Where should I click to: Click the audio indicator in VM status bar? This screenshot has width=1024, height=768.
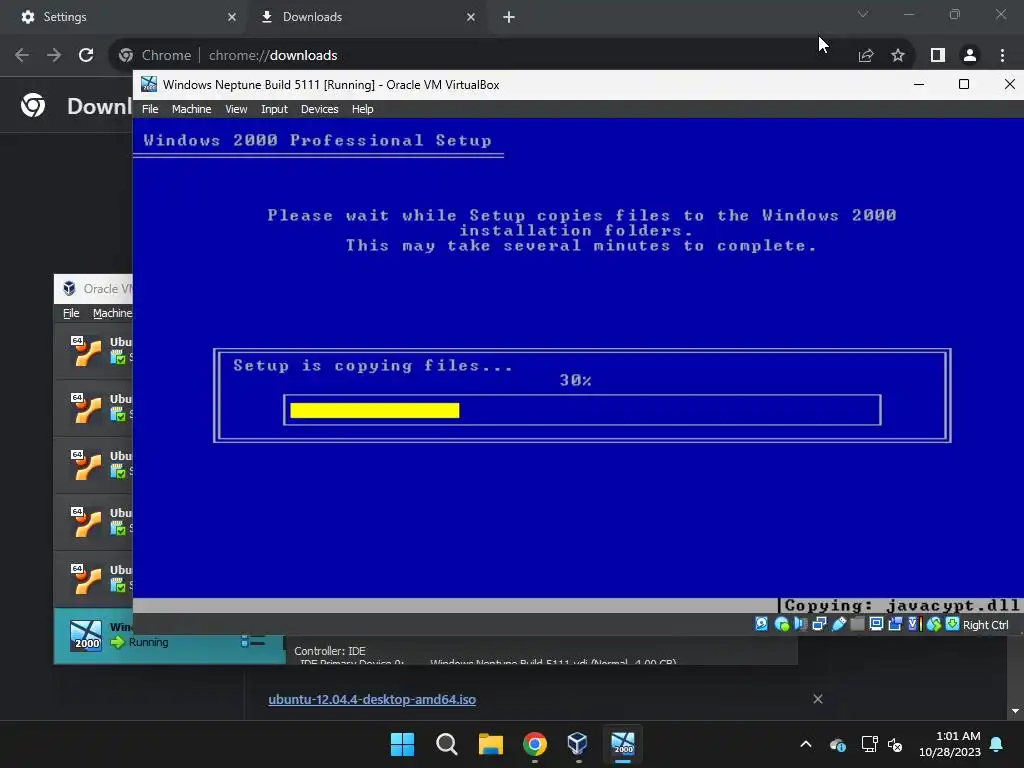801,624
